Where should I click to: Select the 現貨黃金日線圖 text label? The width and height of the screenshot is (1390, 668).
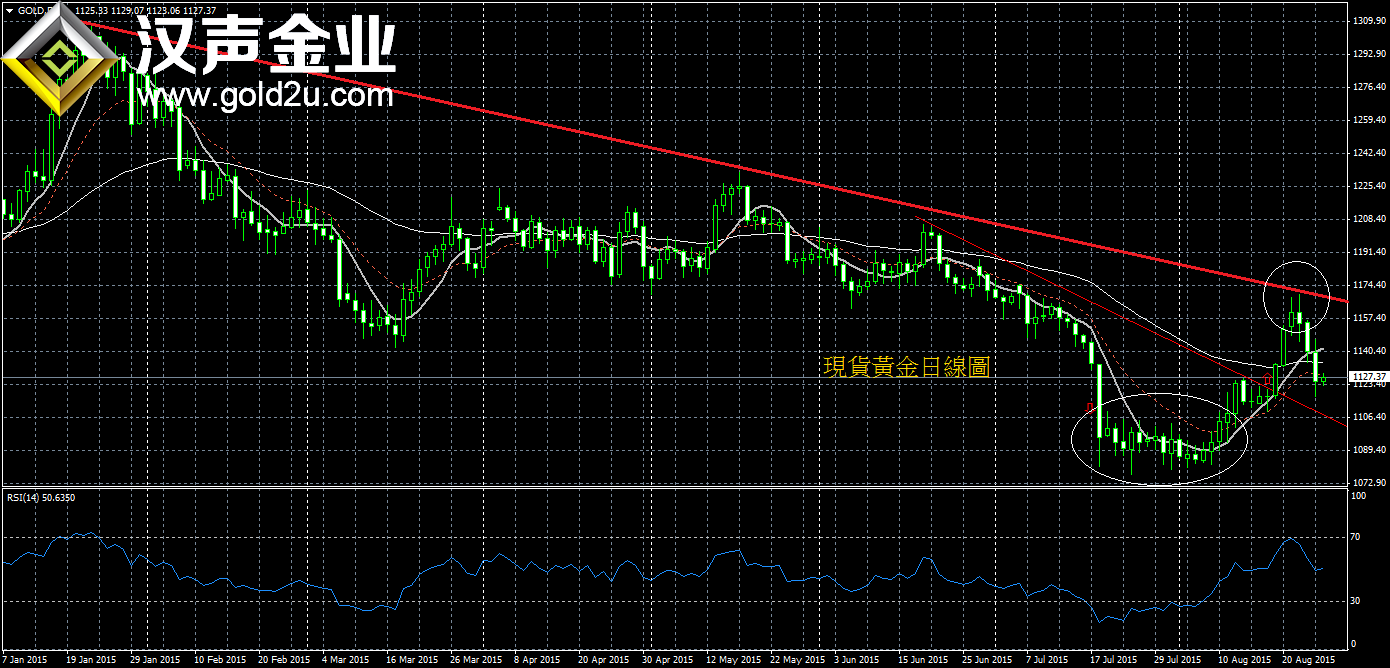click(x=906, y=367)
